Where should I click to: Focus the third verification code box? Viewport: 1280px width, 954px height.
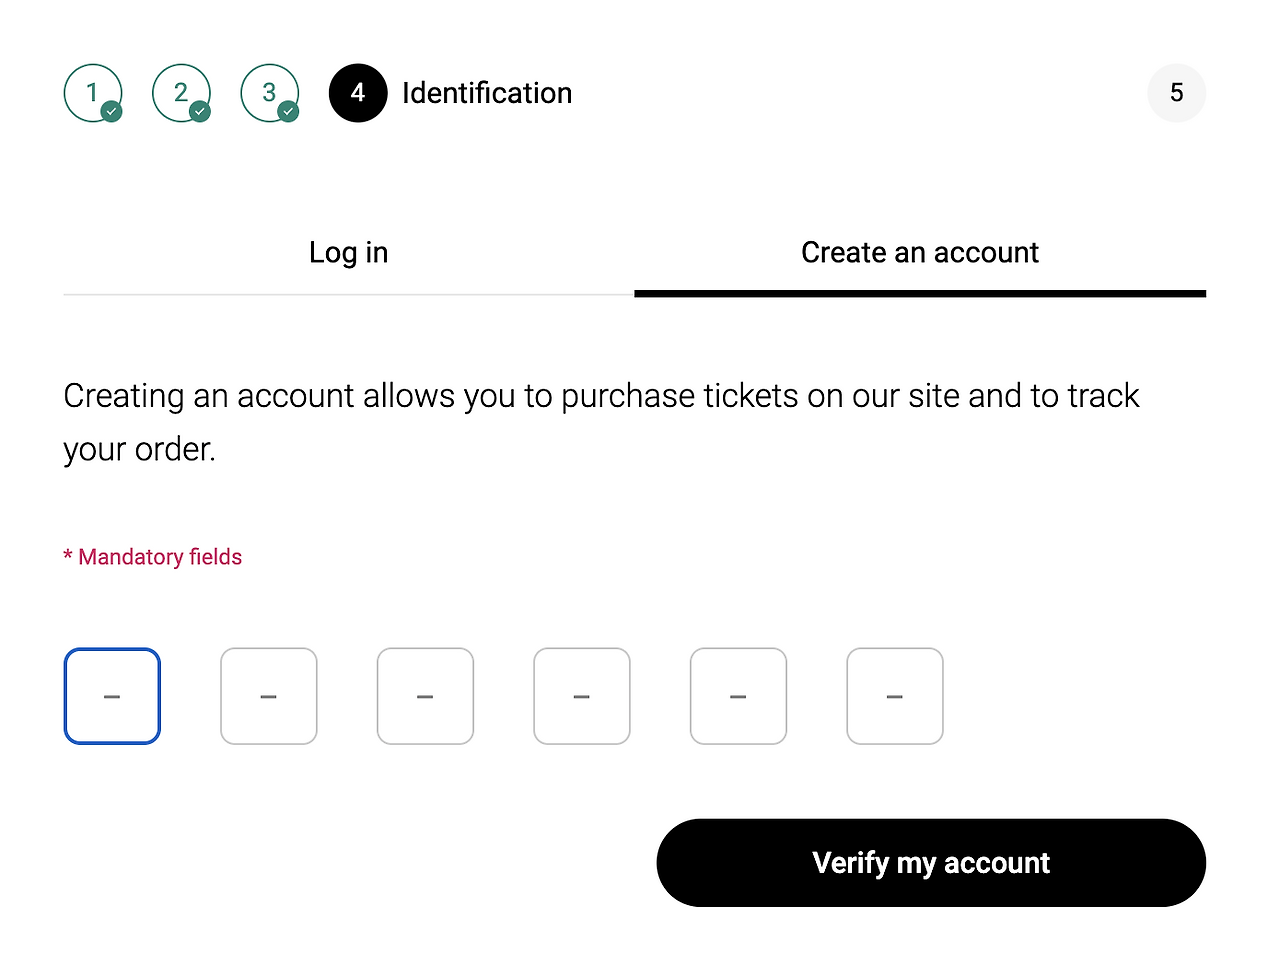click(x=425, y=696)
